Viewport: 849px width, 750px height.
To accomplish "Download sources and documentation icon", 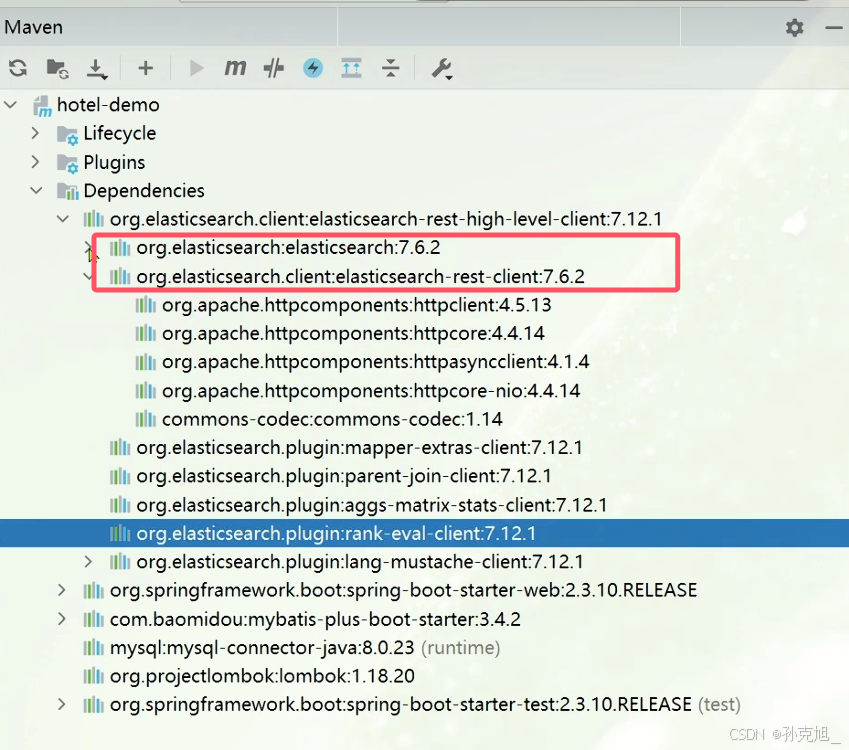I will 97,69.
